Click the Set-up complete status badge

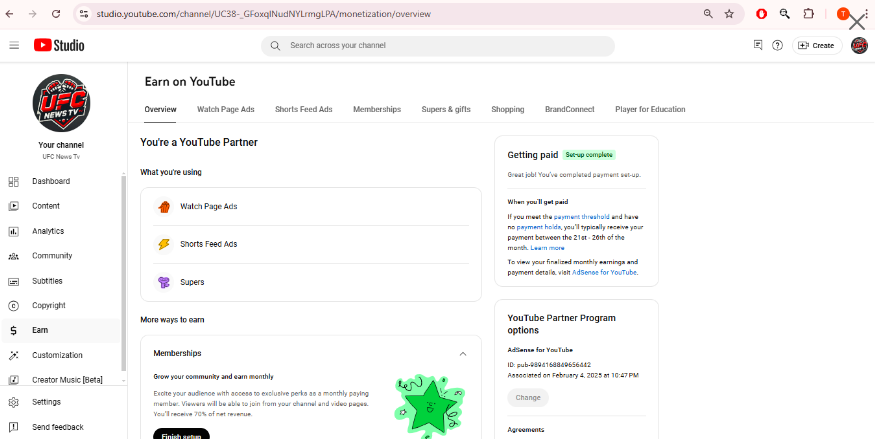[x=589, y=155]
